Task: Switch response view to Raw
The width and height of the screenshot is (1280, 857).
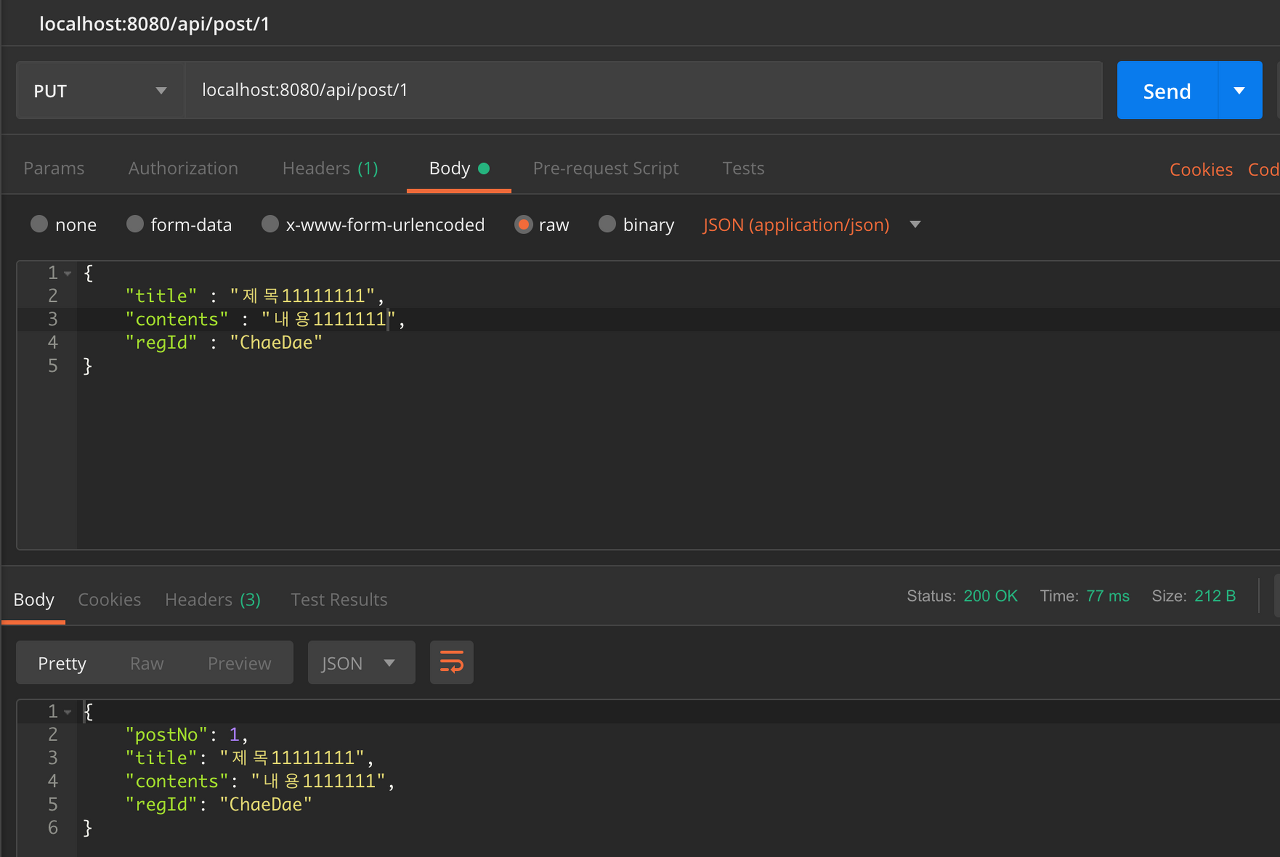Action: point(146,662)
